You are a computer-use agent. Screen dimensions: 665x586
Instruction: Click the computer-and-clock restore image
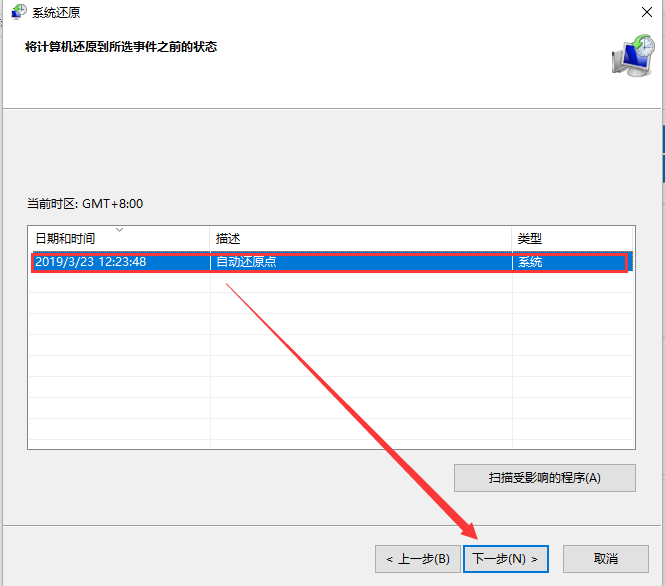tap(632, 56)
